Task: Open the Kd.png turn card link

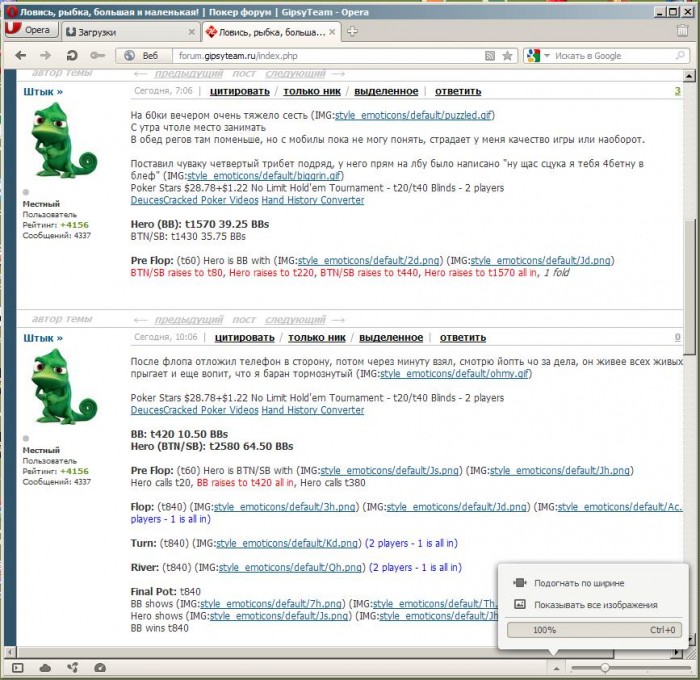Action: click(287, 543)
